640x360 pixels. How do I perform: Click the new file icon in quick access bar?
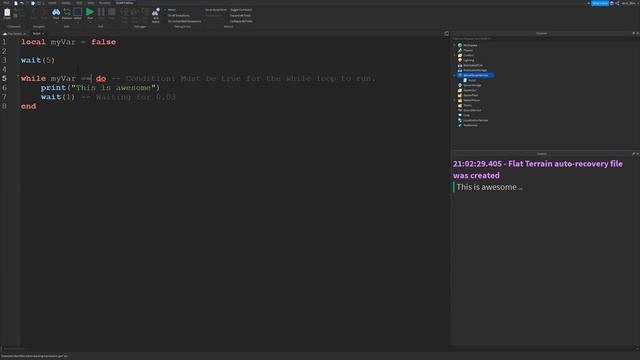pos(16,3)
